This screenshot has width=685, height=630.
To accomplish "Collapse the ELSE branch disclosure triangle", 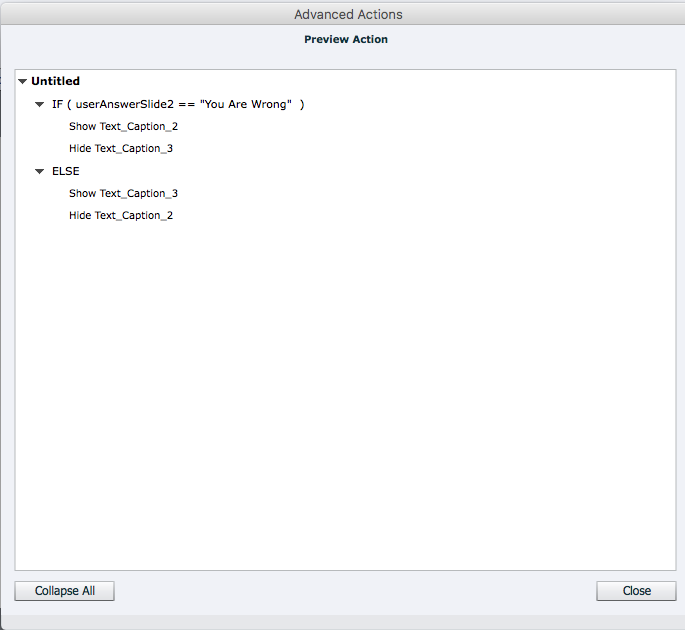I will tap(40, 171).
